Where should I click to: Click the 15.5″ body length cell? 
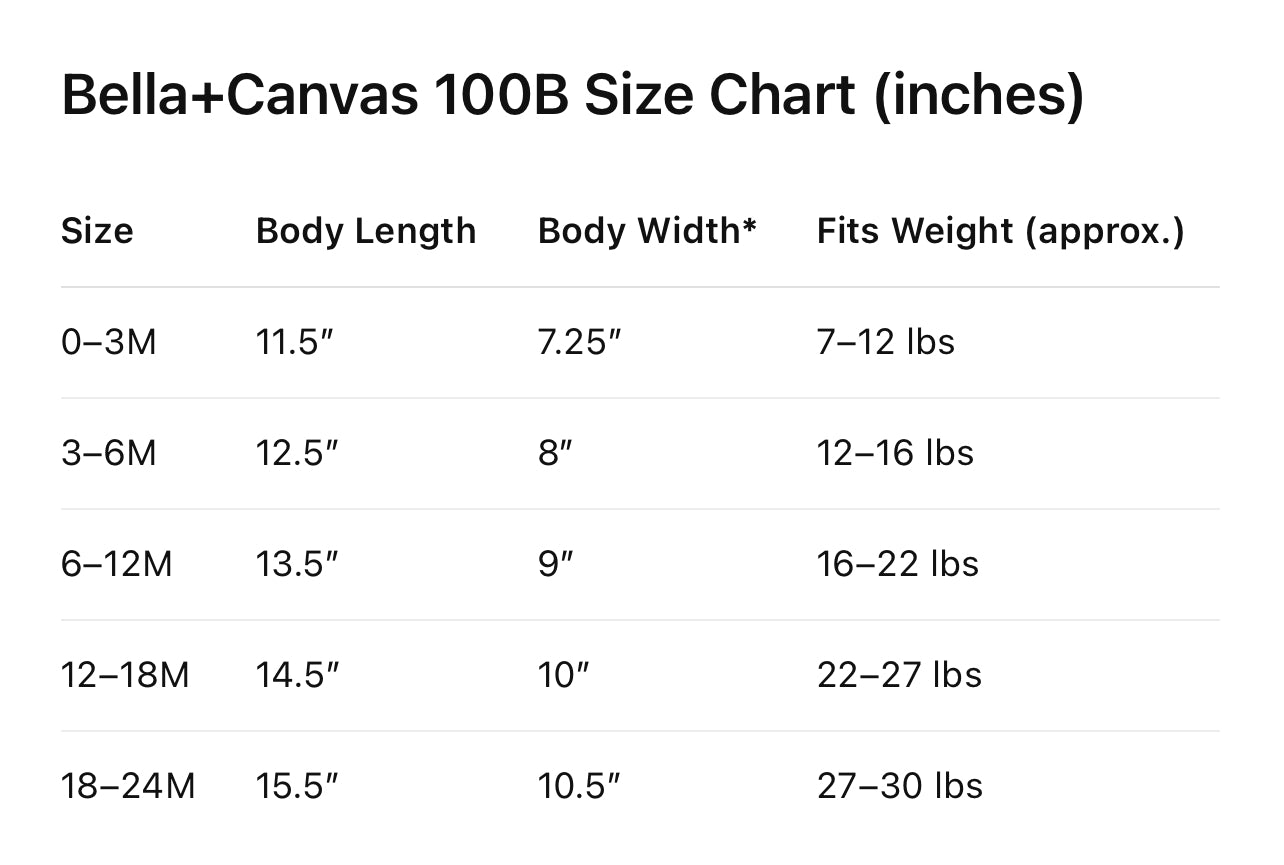[x=297, y=787]
